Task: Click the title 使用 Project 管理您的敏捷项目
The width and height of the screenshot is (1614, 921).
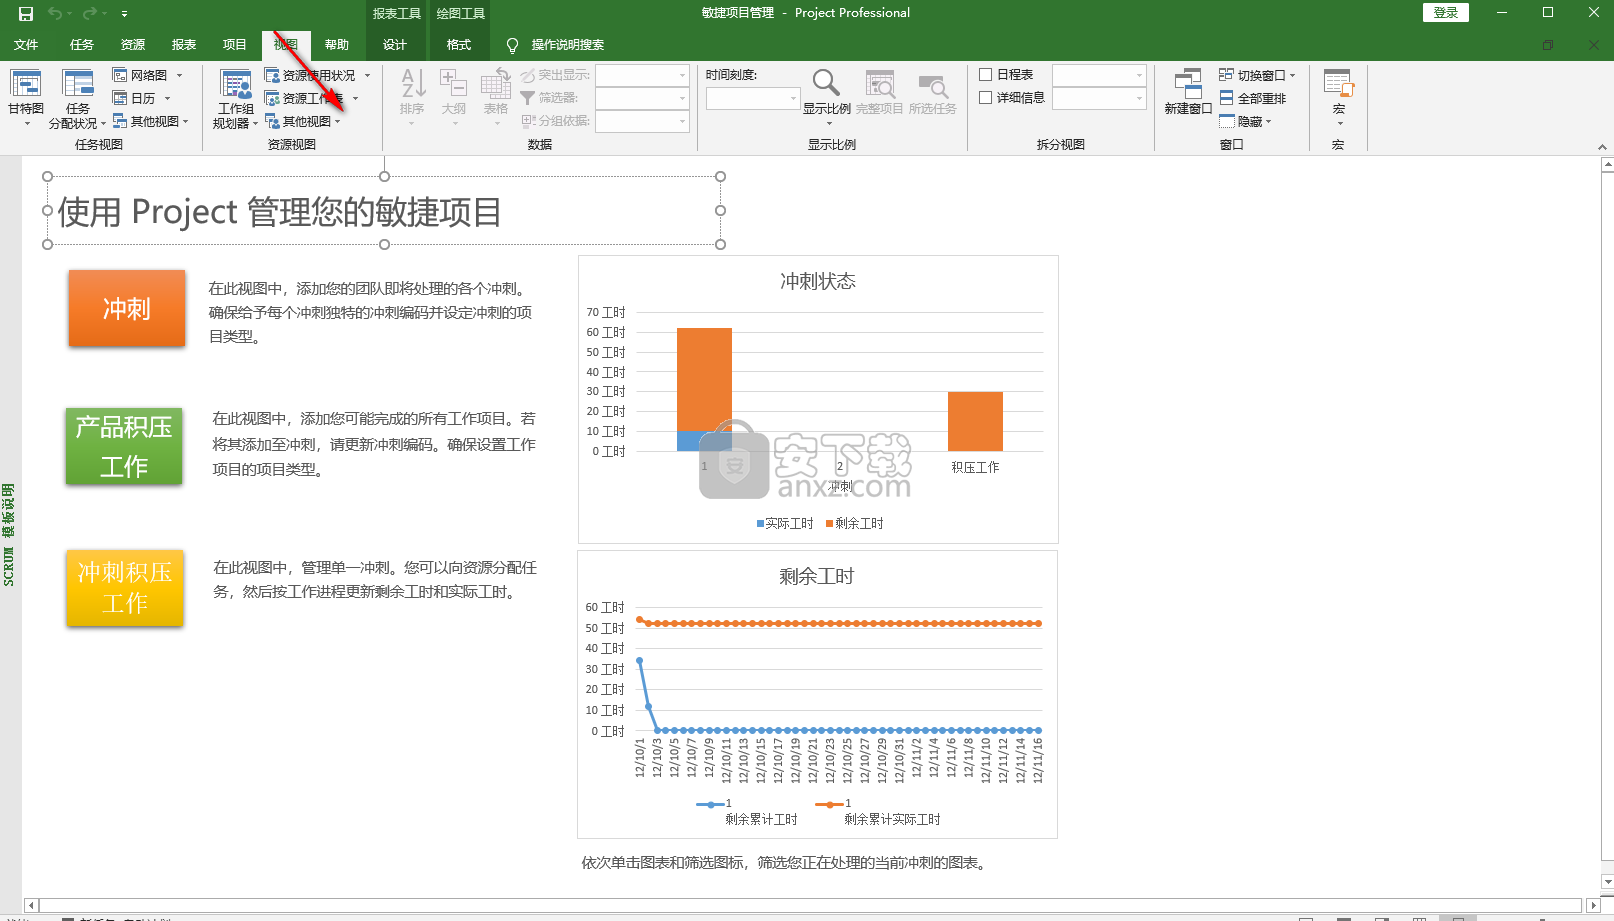Action: [x=280, y=212]
